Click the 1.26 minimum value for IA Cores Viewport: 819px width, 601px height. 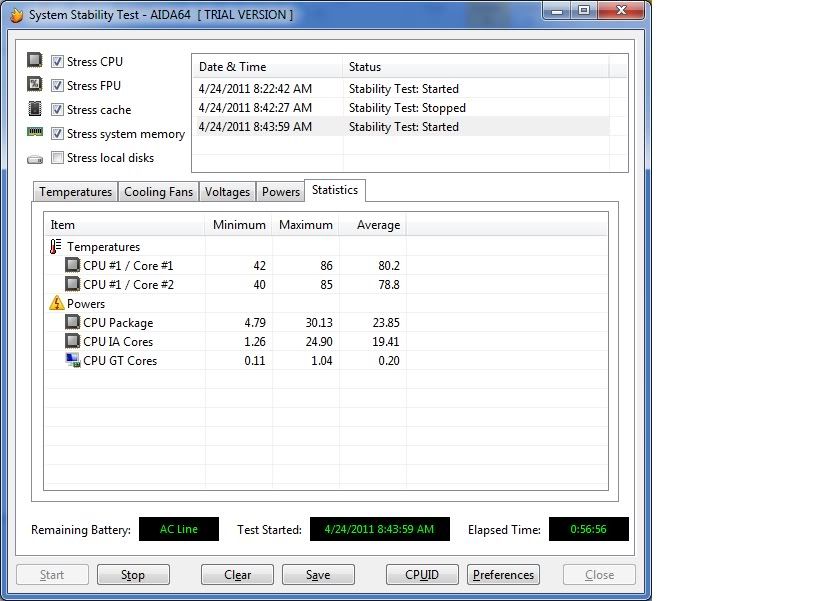[255, 341]
